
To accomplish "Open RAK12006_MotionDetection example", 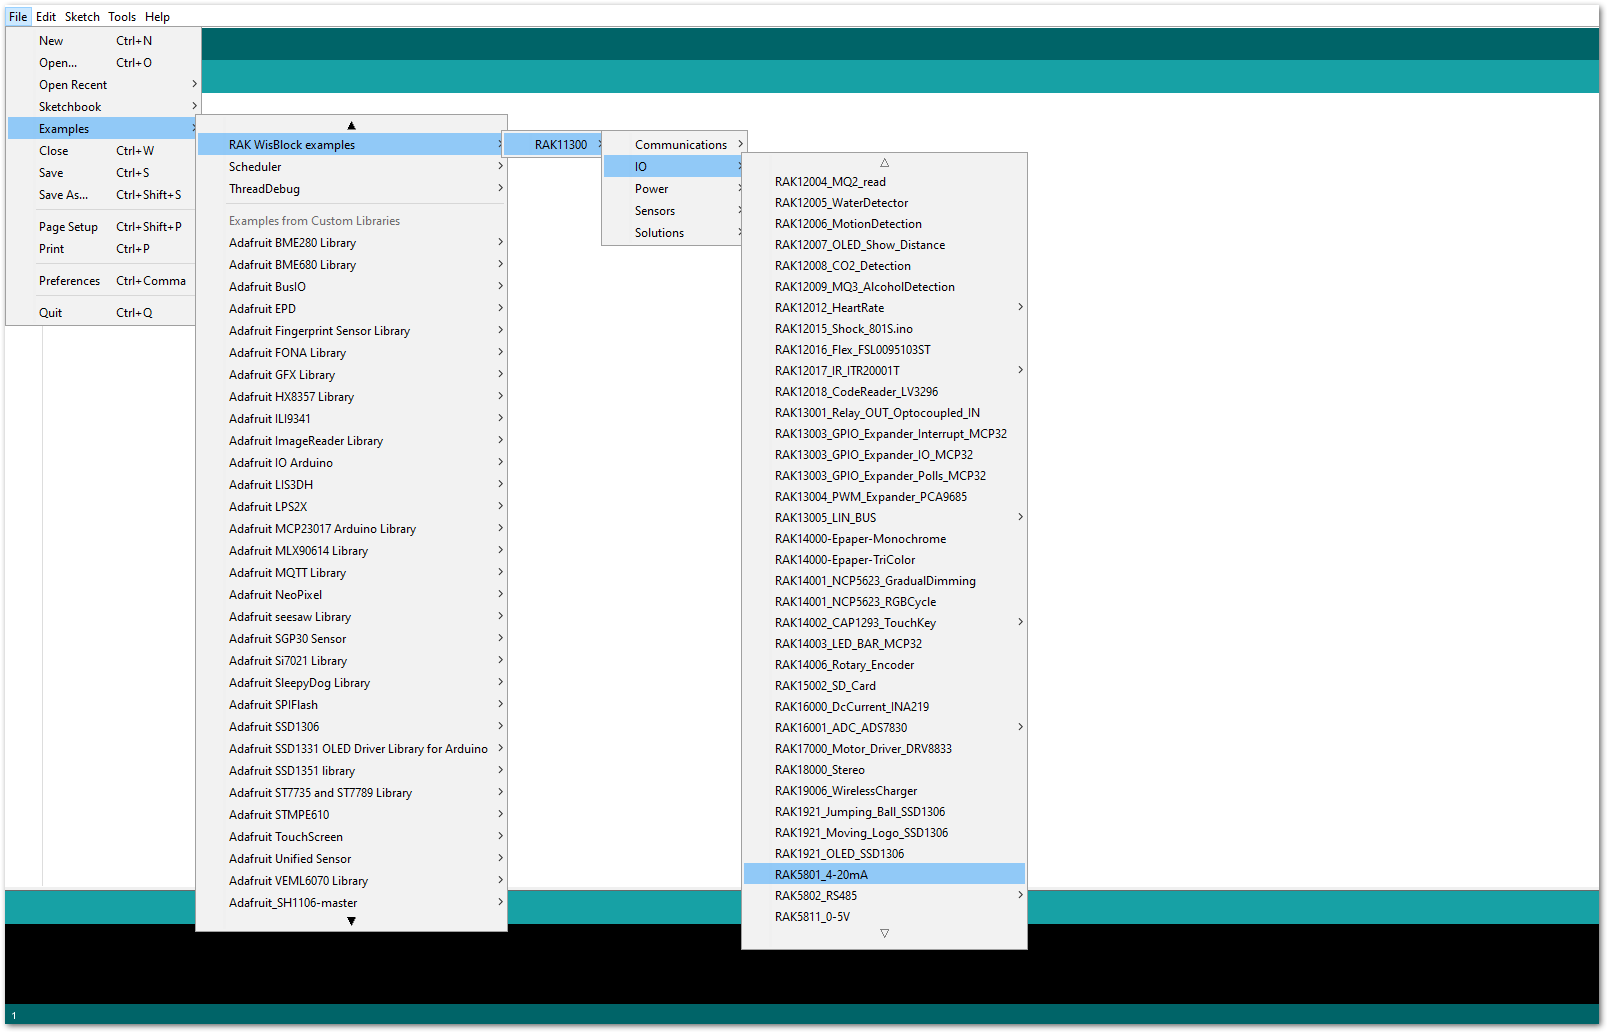I will 885,224.
